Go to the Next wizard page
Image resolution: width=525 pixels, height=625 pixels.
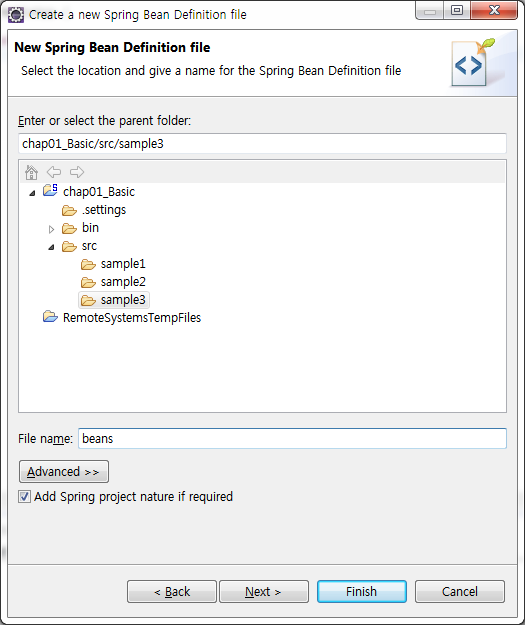[264, 592]
